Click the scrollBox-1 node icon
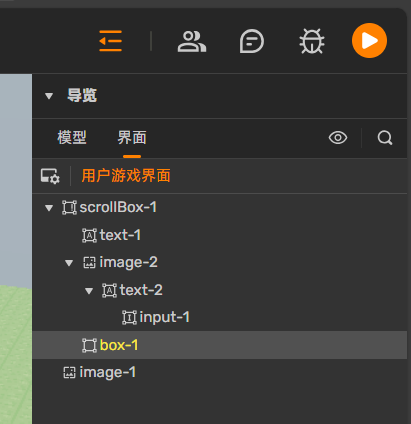The height and width of the screenshot is (424, 411). click(x=69, y=207)
